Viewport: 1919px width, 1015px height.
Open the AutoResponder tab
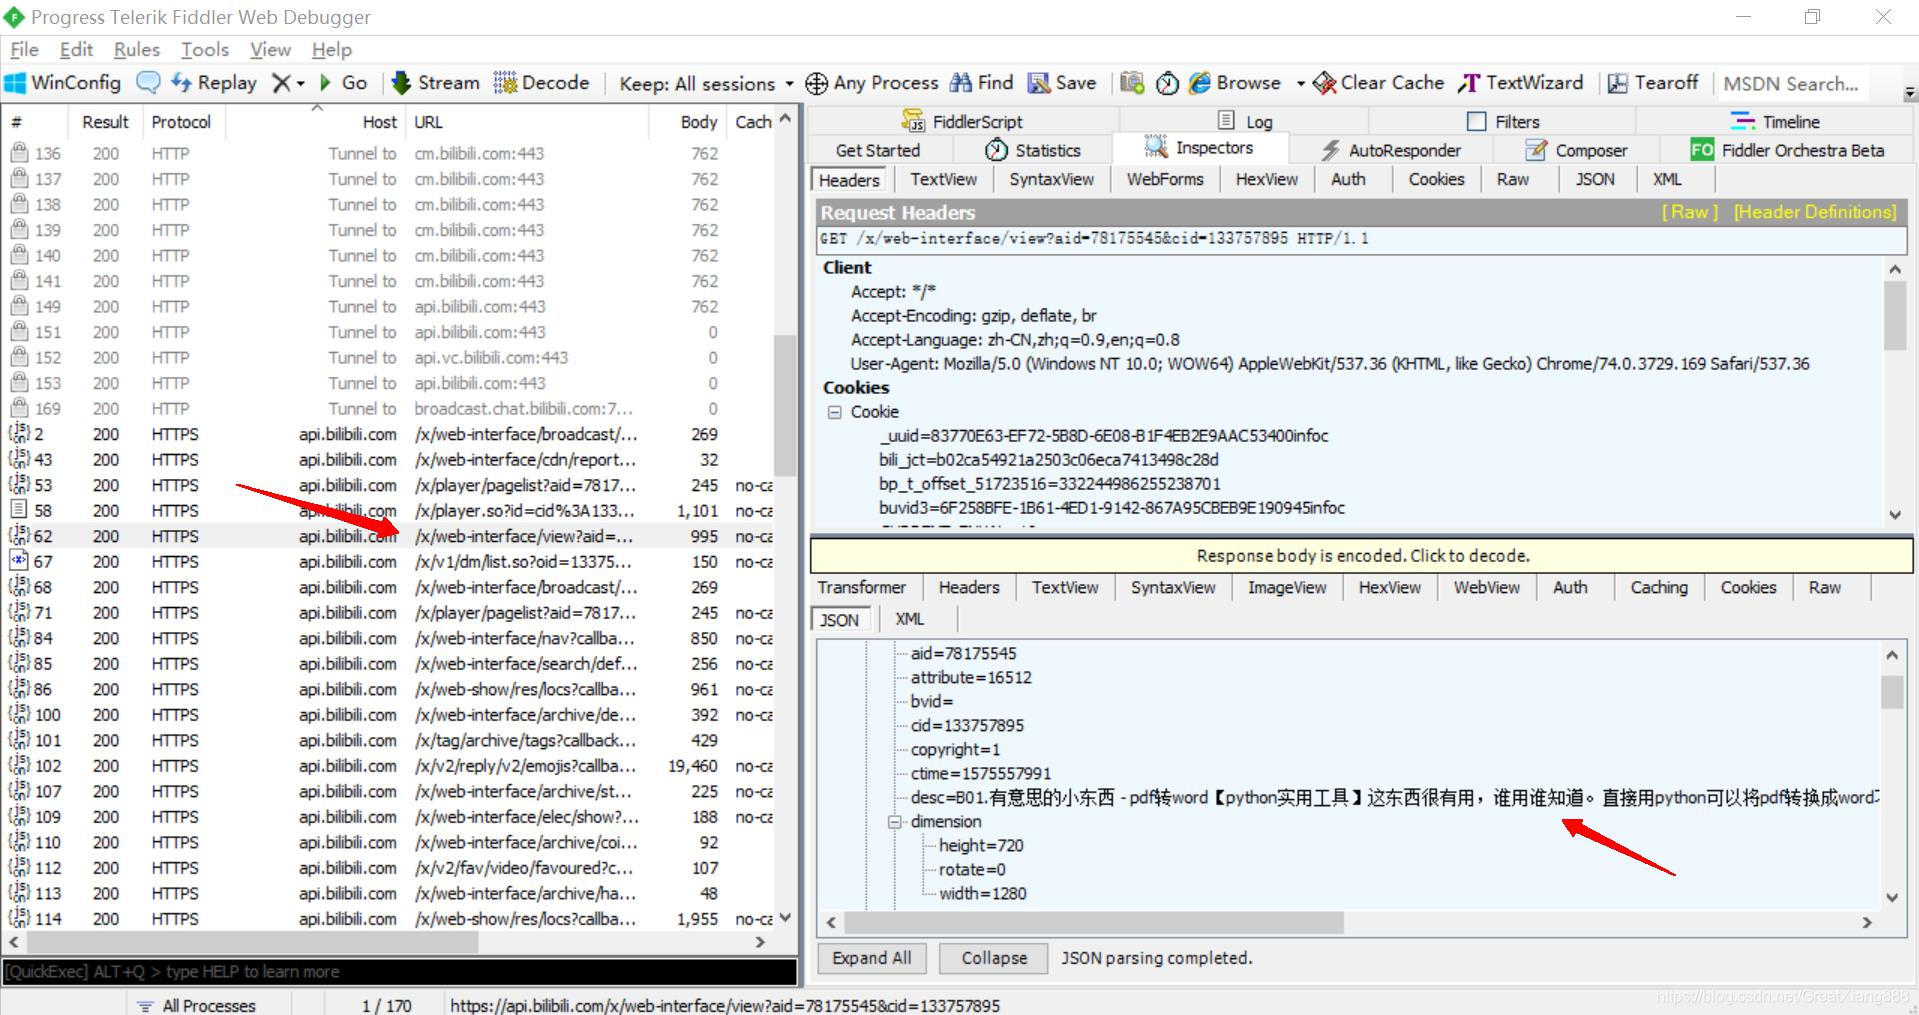pyautogui.click(x=1391, y=150)
